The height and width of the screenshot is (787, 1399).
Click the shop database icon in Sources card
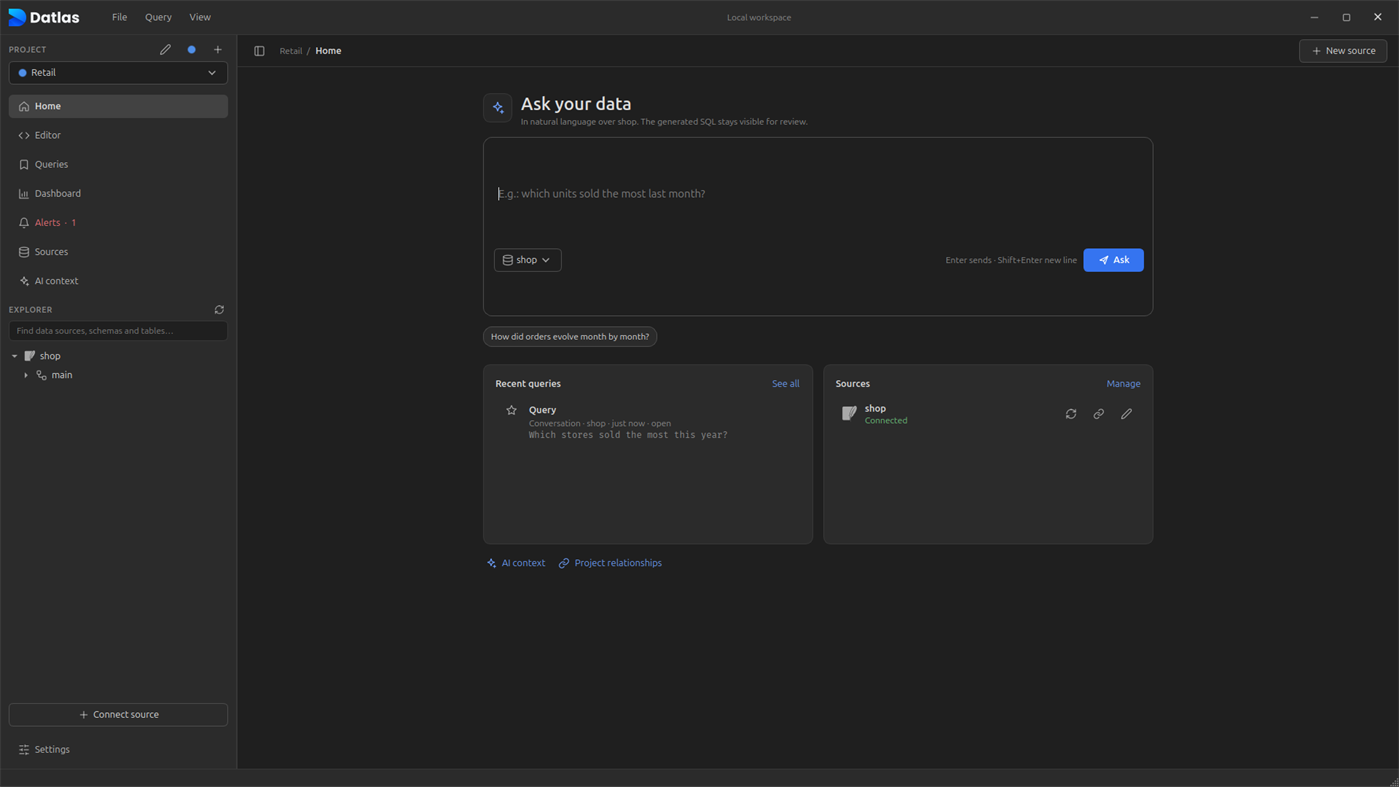pyautogui.click(x=849, y=414)
